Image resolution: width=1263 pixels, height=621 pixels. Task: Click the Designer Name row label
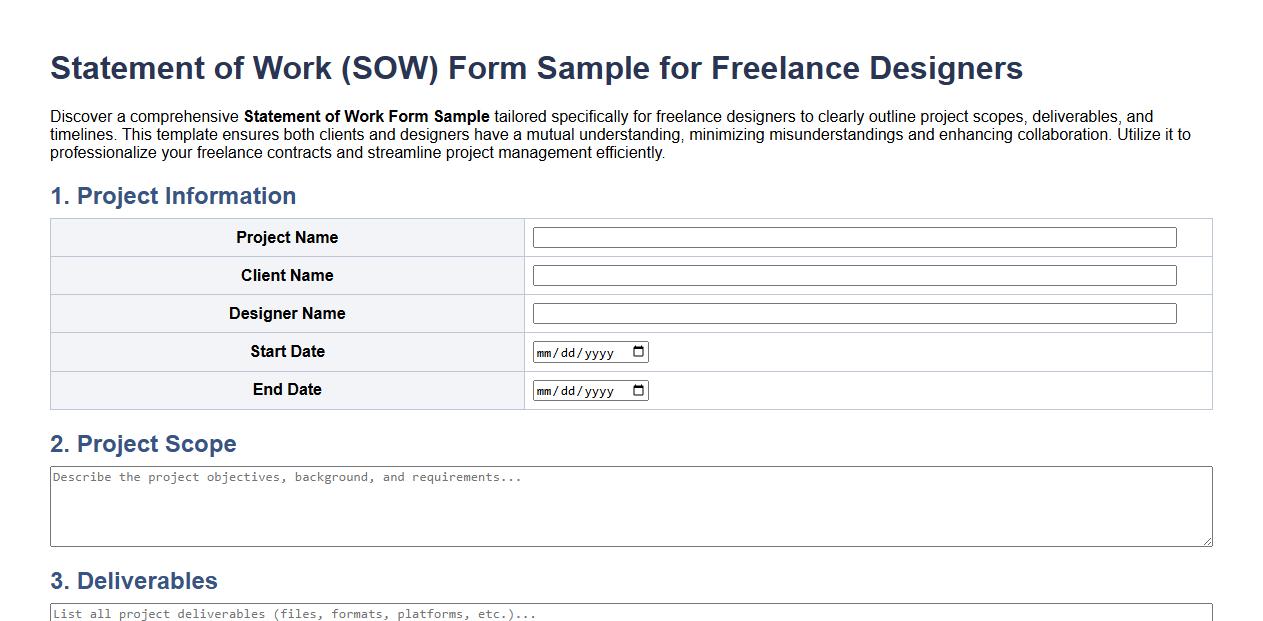point(287,313)
